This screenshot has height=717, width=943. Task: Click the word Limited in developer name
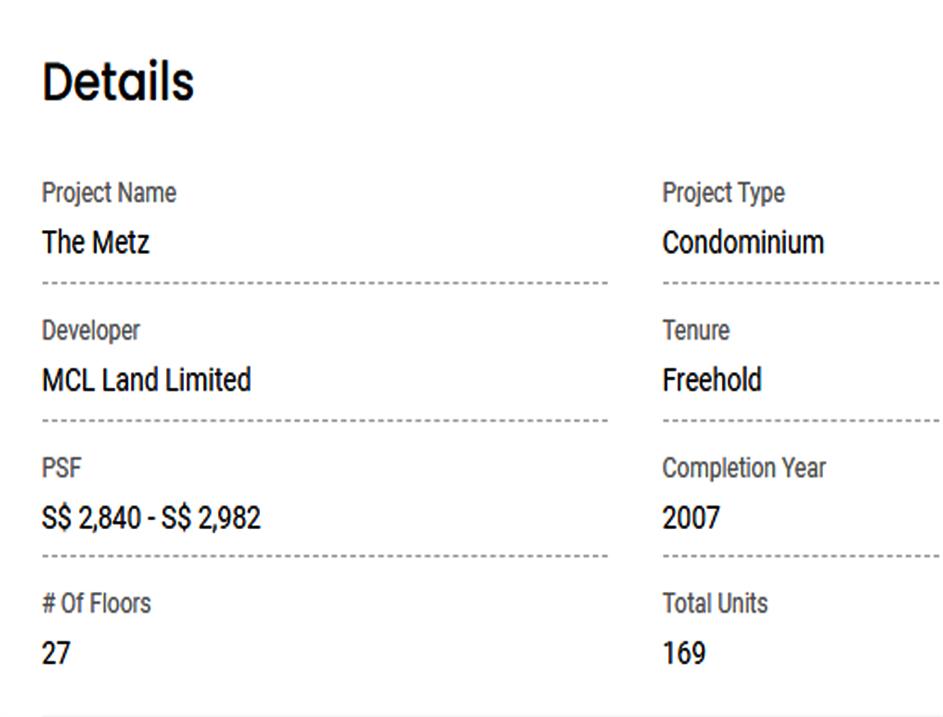coord(210,381)
